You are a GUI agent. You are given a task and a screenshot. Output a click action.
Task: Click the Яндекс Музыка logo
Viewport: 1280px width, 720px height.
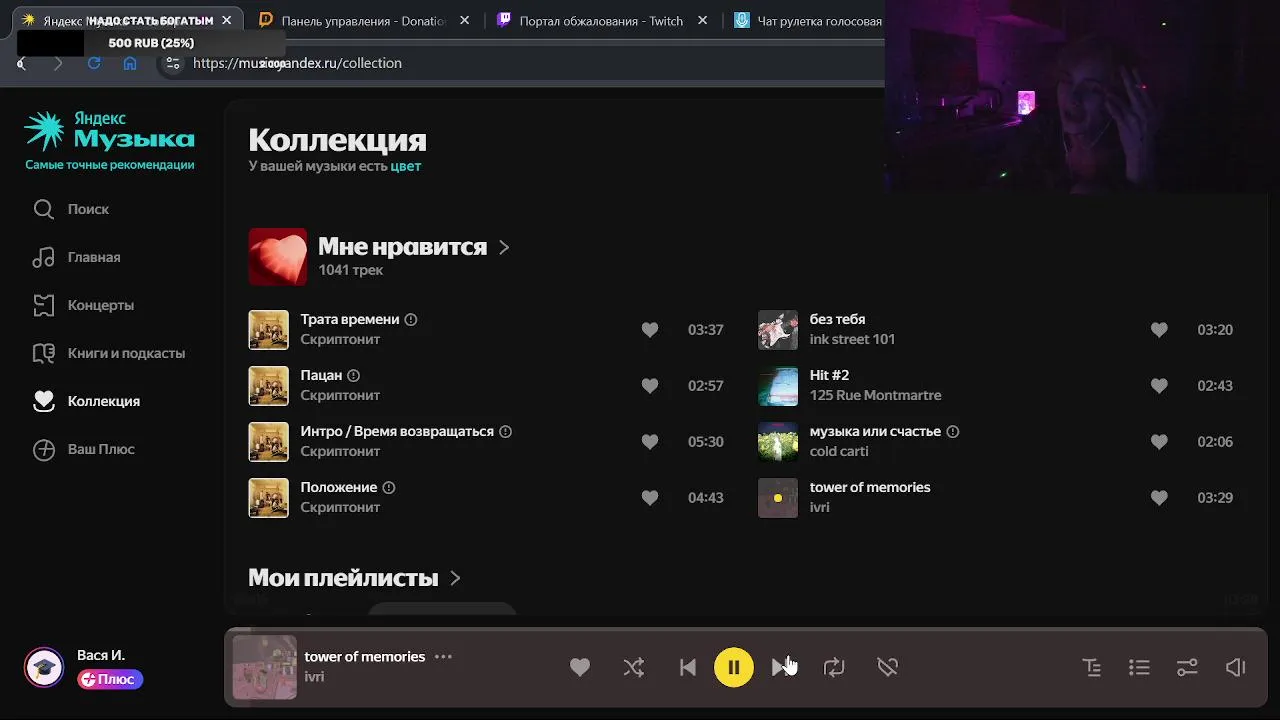(110, 131)
